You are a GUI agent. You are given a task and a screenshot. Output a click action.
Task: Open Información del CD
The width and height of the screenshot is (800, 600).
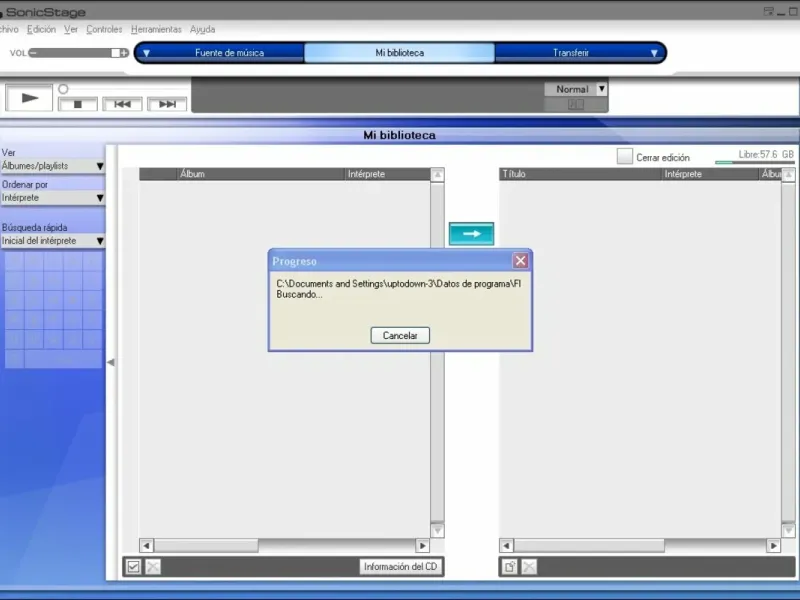(401, 567)
